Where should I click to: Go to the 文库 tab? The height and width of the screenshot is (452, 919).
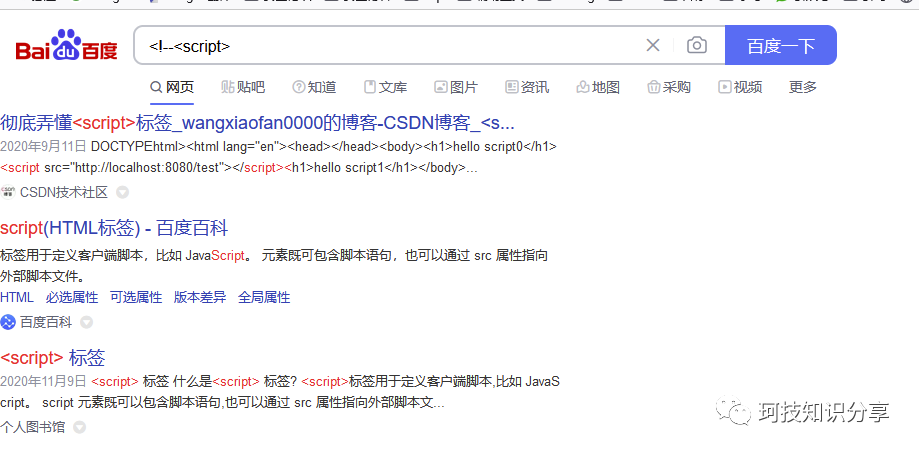385,87
